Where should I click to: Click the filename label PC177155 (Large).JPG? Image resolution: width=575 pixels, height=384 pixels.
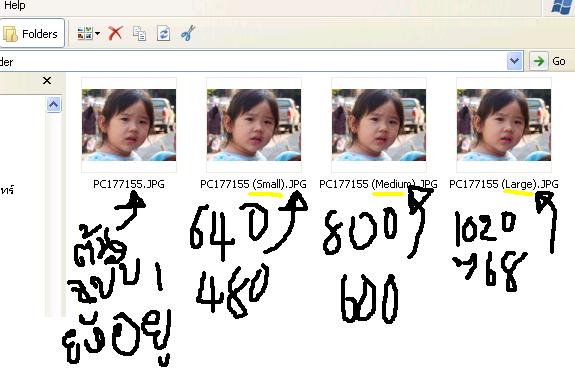coord(504,184)
